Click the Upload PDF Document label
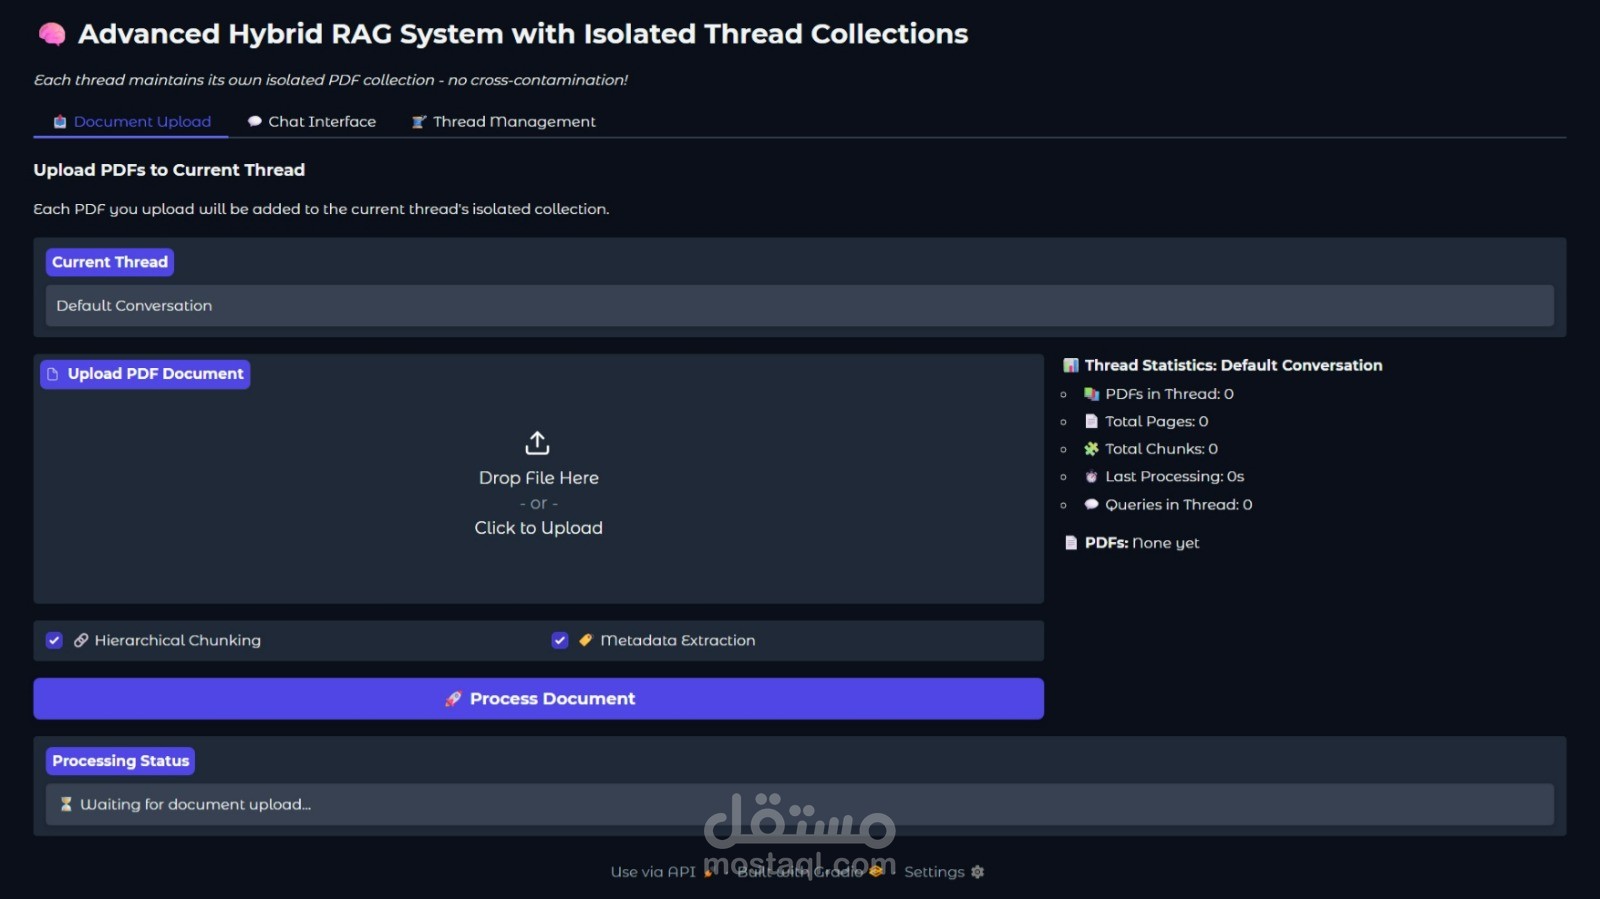 click(145, 374)
